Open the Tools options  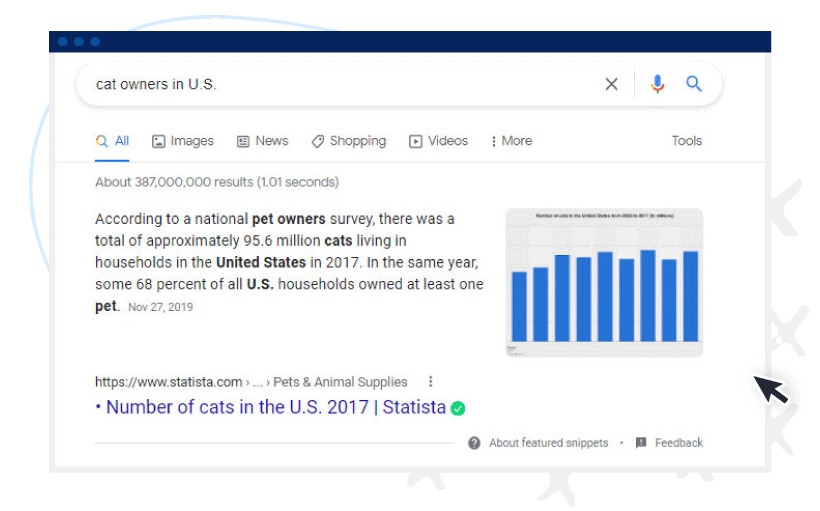click(x=686, y=141)
